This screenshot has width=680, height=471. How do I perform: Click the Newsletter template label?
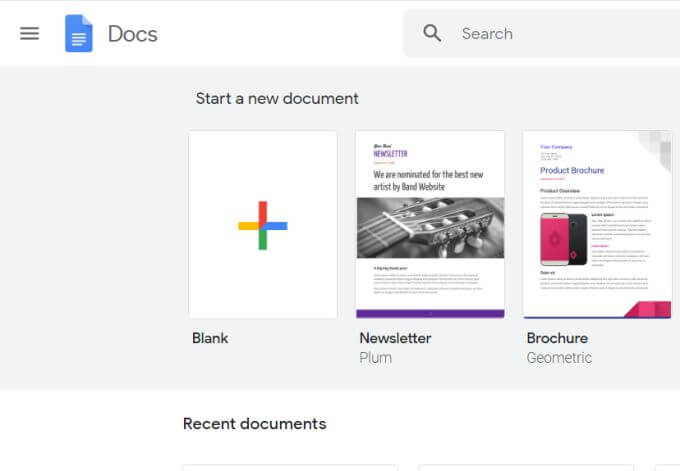(x=395, y=338)
